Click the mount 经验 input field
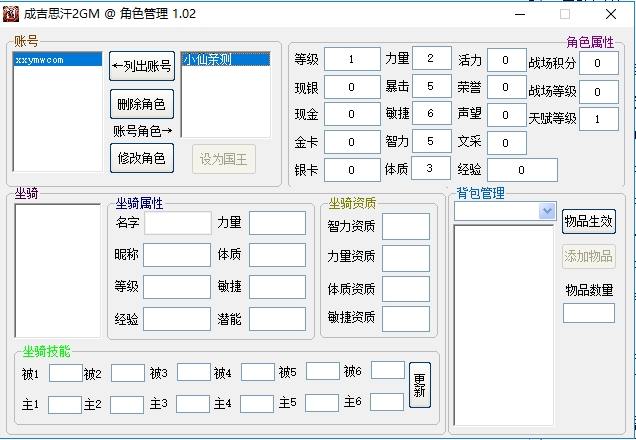Viewport: 636px width, 440px height. 177,319
